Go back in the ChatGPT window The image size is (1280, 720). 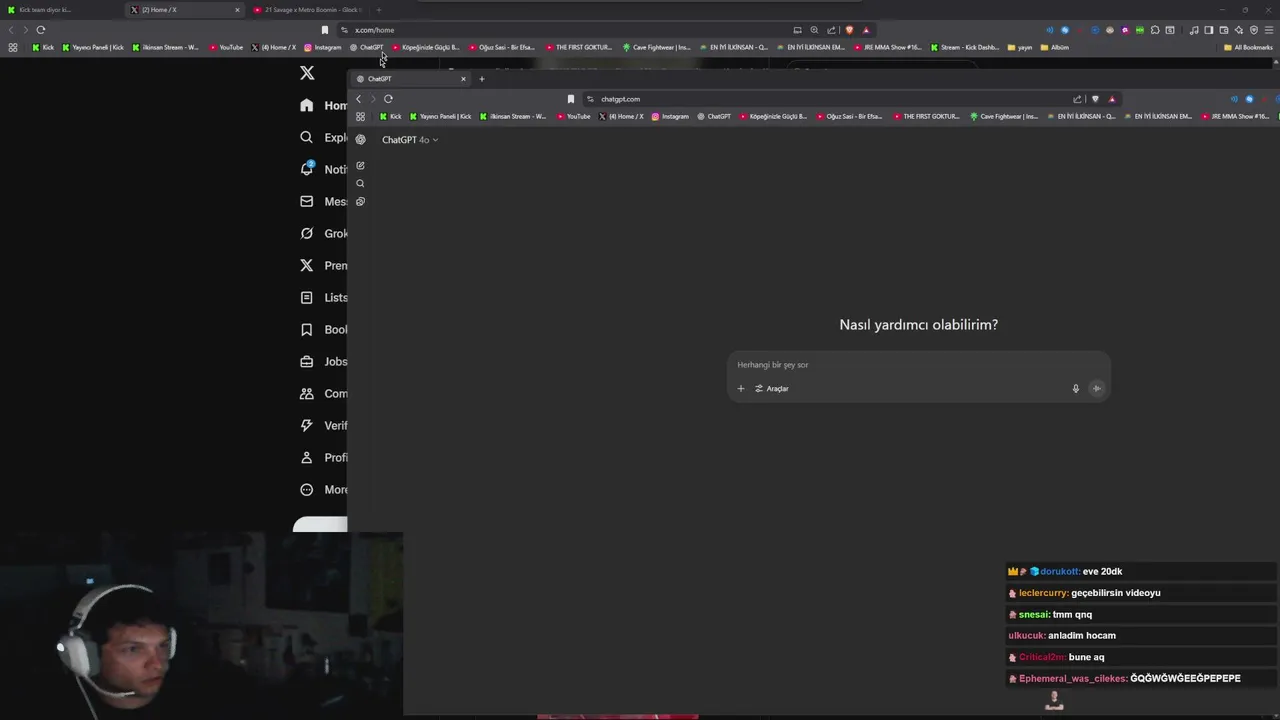358,98
